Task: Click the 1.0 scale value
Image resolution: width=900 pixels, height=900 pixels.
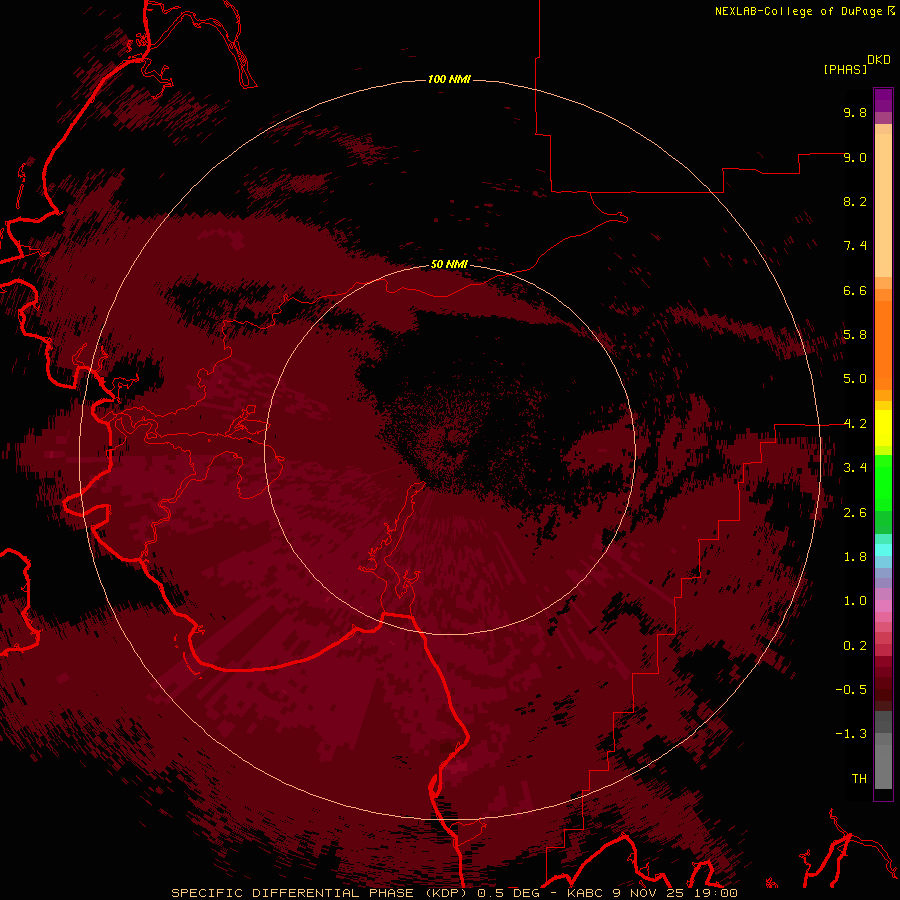Action: point(855,601)
